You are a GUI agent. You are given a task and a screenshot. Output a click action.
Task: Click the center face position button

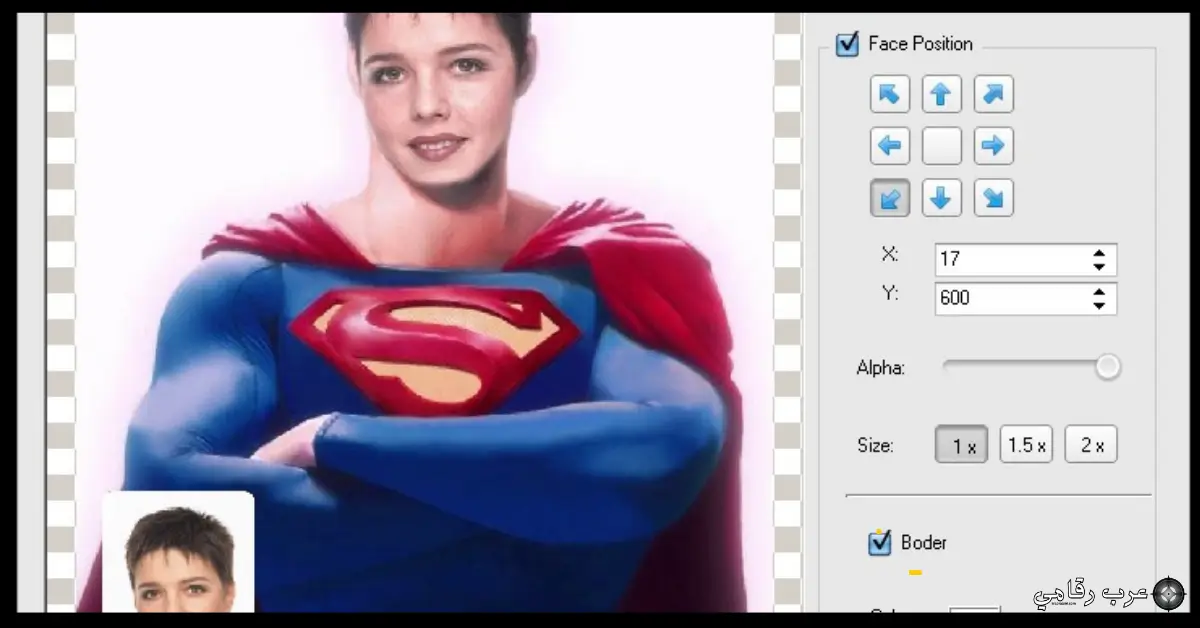pos(941,146)
